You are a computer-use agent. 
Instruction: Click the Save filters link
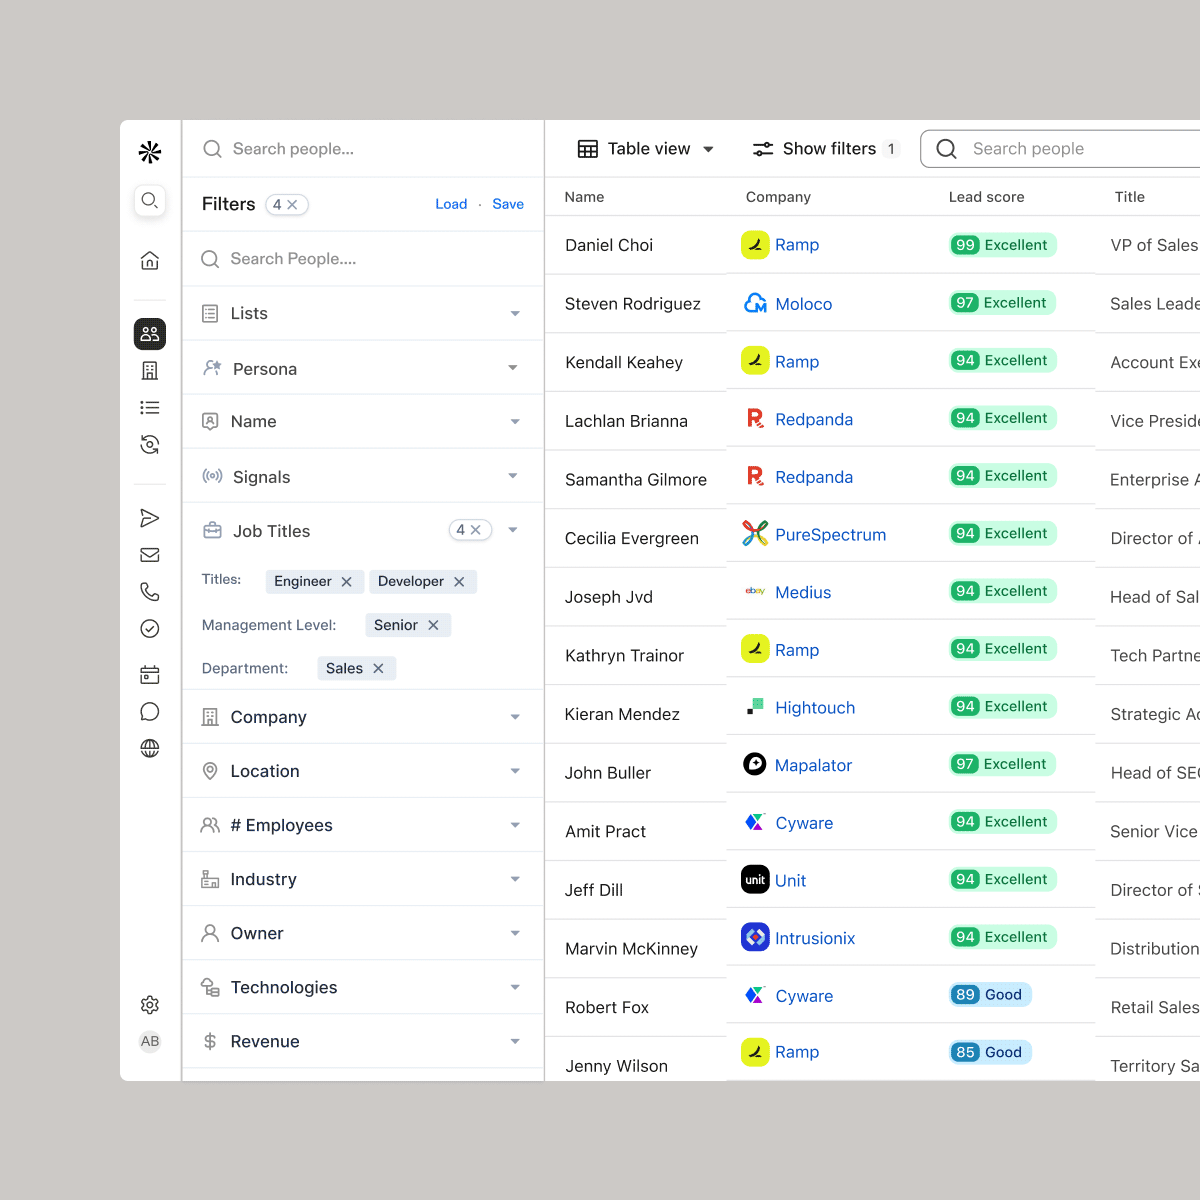[x=508, y=204]
